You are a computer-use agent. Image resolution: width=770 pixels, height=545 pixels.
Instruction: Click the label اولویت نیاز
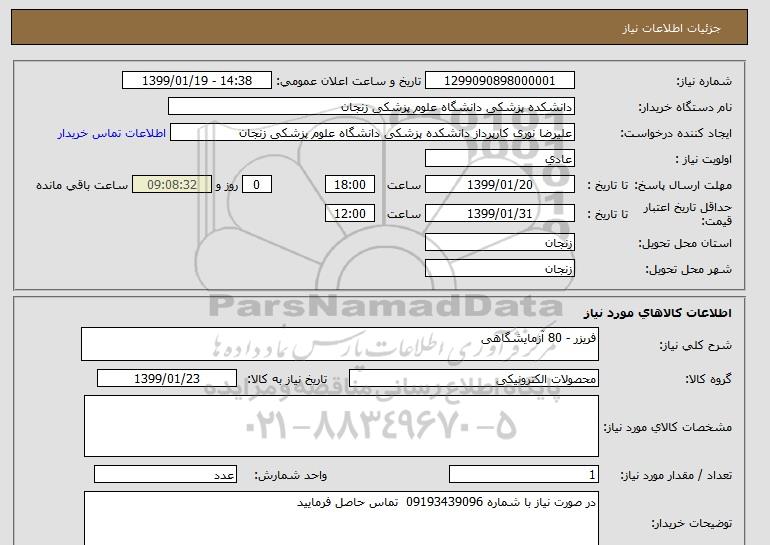click(703, 159)
